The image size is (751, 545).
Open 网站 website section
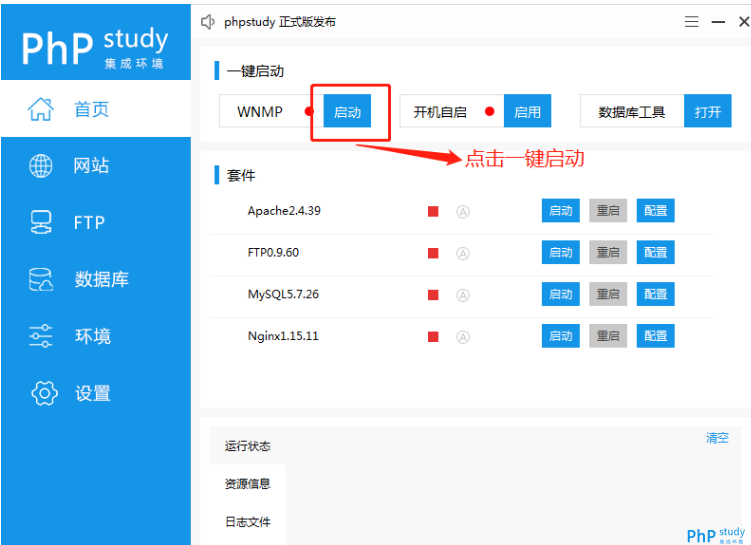96,166
